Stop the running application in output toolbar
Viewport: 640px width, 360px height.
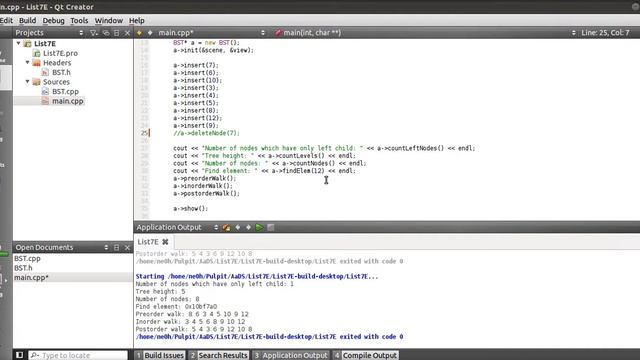[271, 227]
